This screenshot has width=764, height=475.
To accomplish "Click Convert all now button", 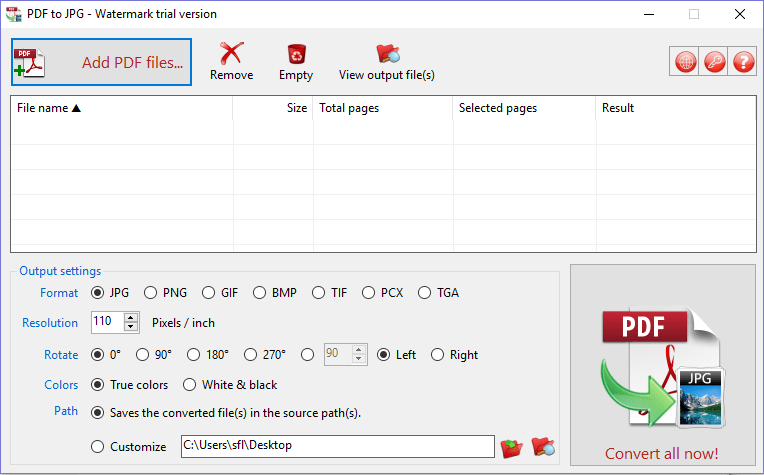I will [663, 365].
